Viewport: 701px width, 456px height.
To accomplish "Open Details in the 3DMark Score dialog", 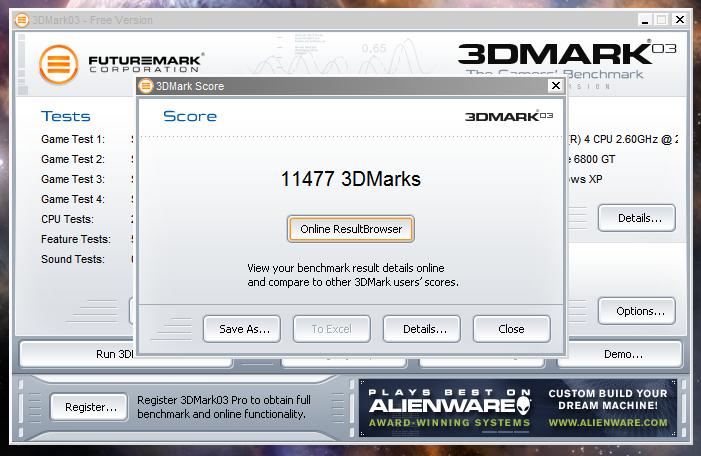I will pyautogui.click(x=422, y=329).
